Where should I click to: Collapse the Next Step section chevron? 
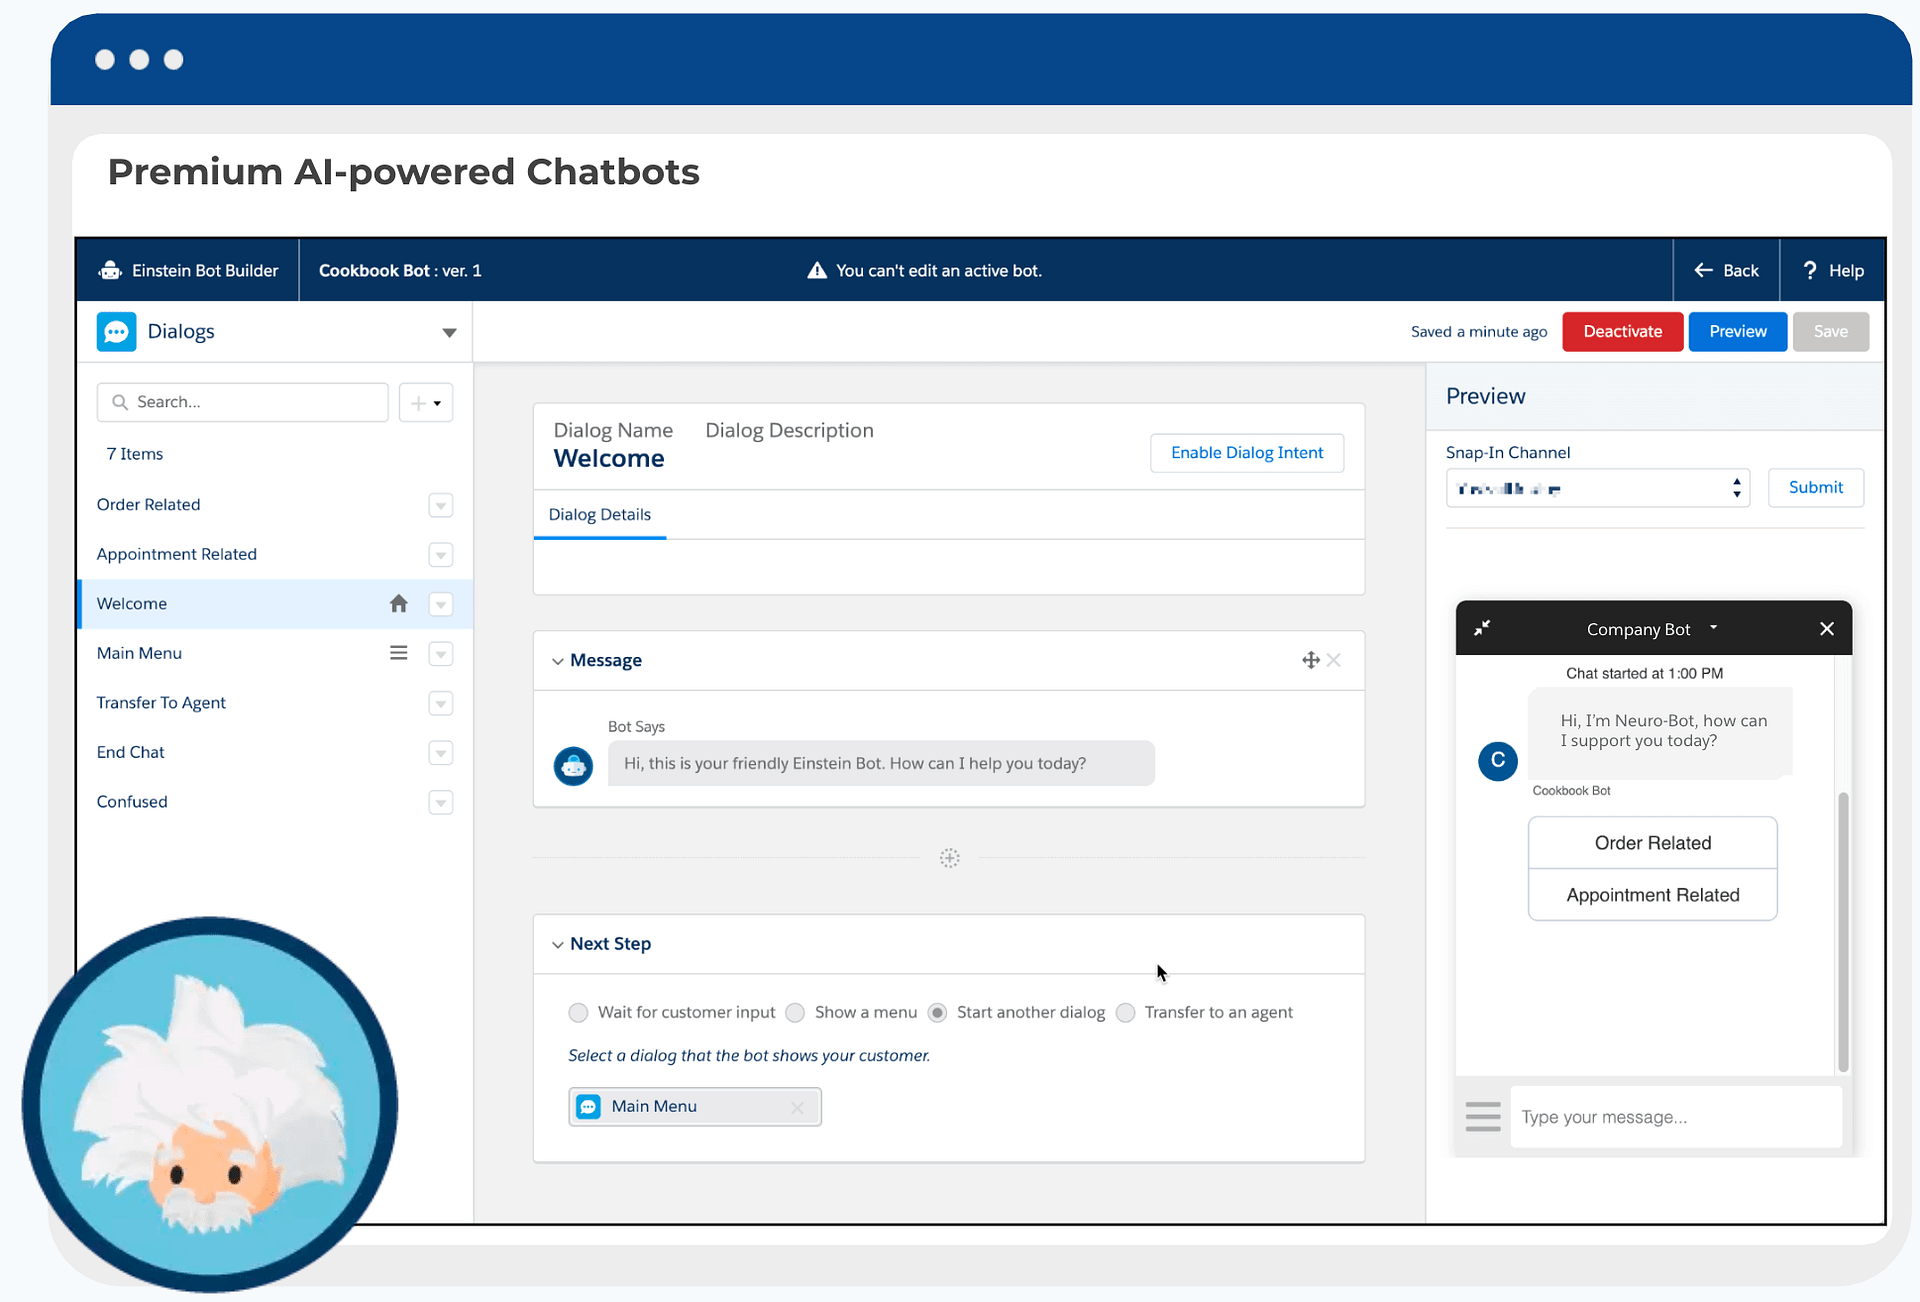coord(558,944)
